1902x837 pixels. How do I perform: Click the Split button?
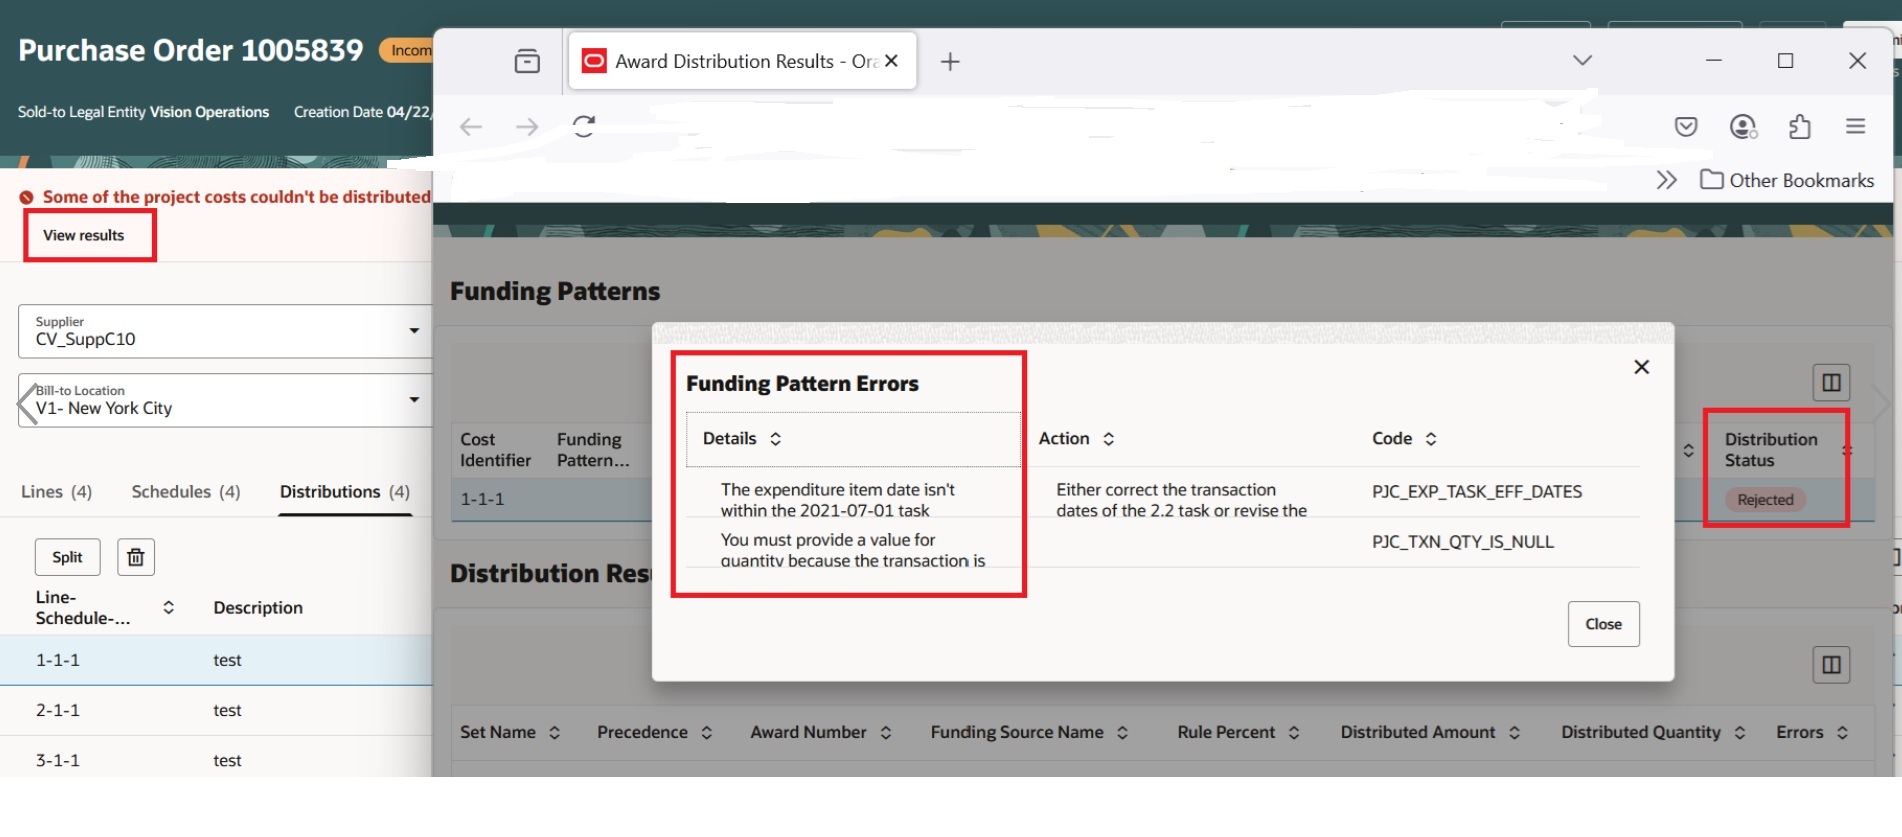pyautogui.click(x=68, y=557)
